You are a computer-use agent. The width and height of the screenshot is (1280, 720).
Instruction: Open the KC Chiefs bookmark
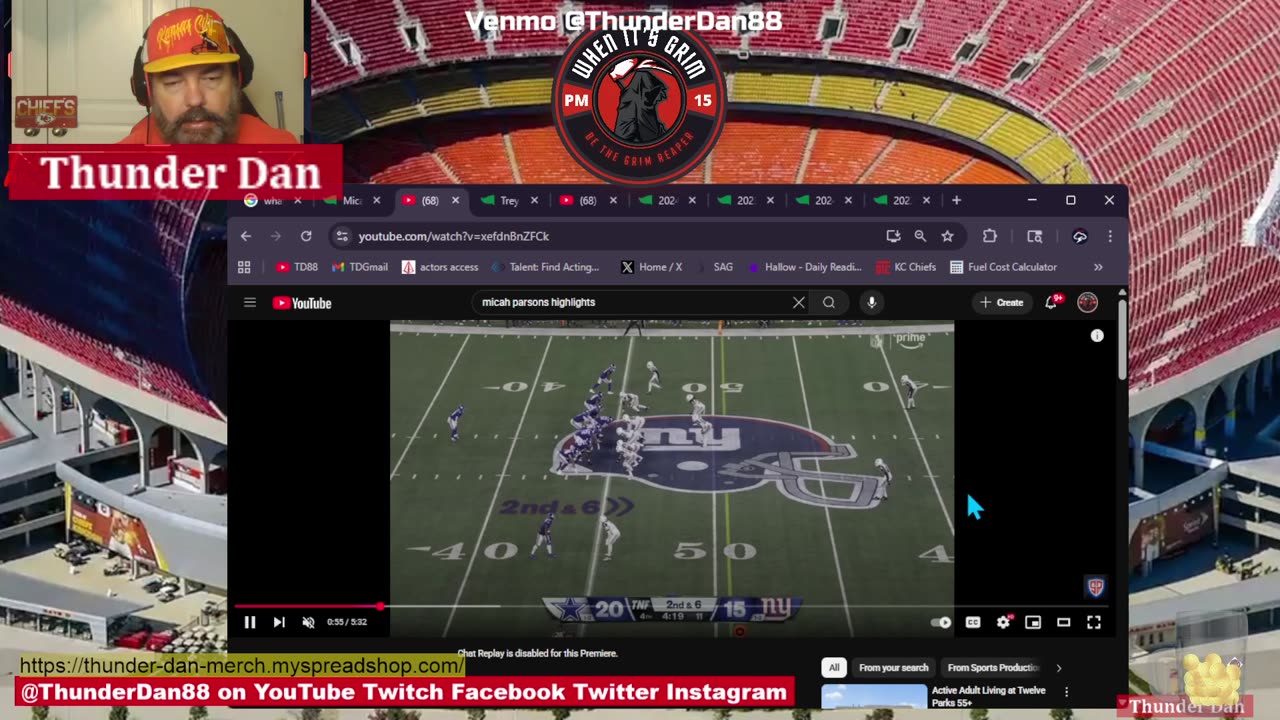click(x=906, y=267)
